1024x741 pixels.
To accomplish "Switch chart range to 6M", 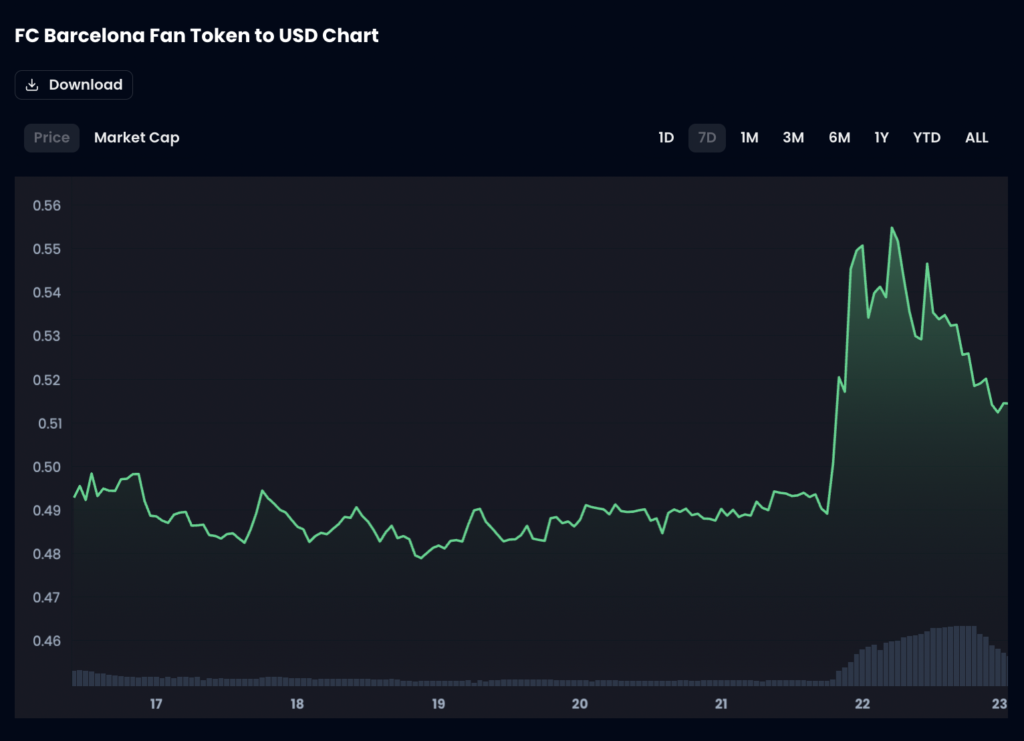I will 839,138.
